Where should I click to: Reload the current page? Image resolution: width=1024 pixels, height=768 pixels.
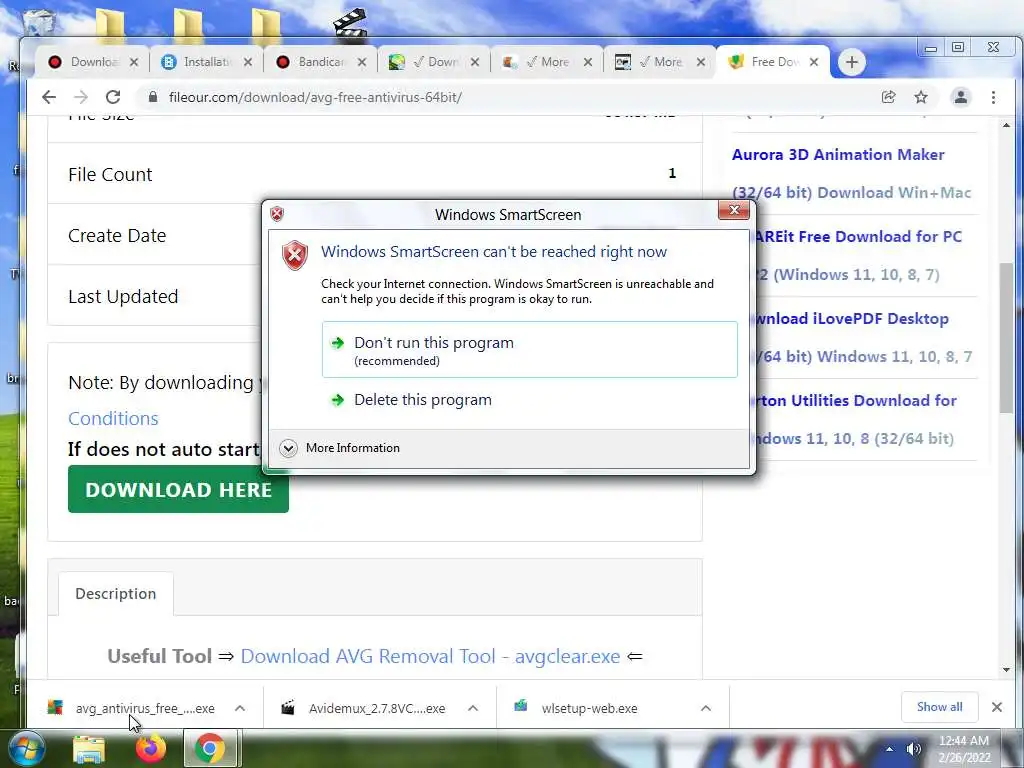113,97
